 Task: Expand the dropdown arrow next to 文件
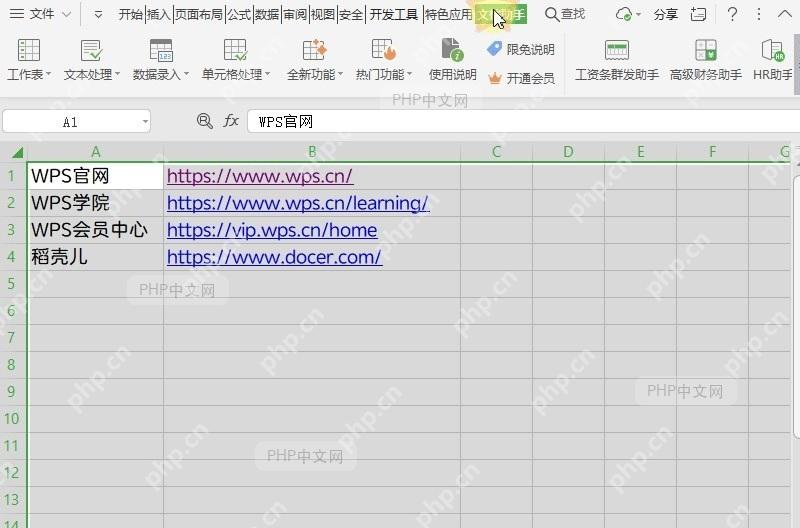pos(66,15)
